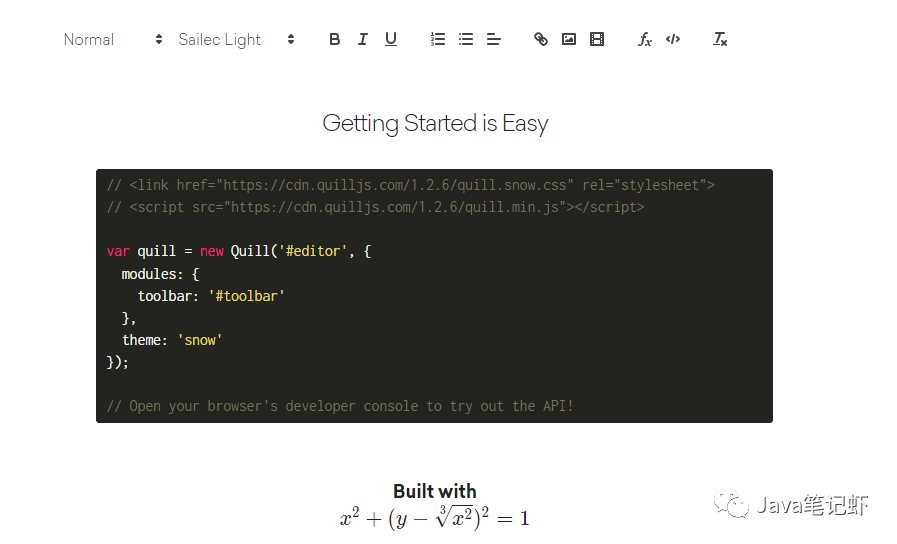
Task: Insert an image
Action: coord(569,39)
